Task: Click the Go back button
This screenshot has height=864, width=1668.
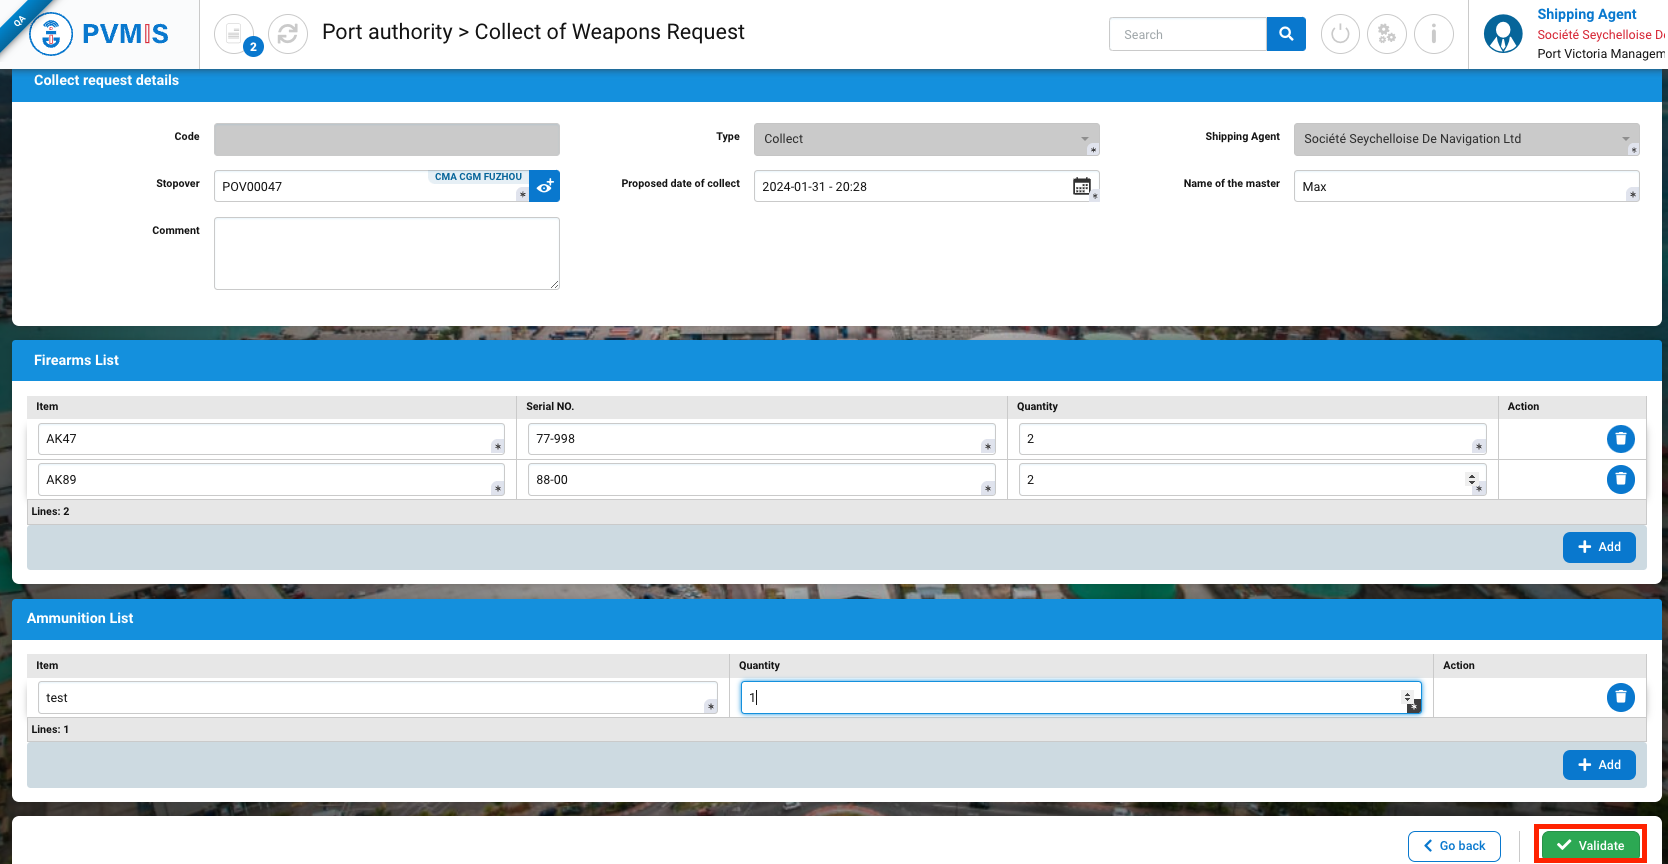Action: coord(1454,846)
